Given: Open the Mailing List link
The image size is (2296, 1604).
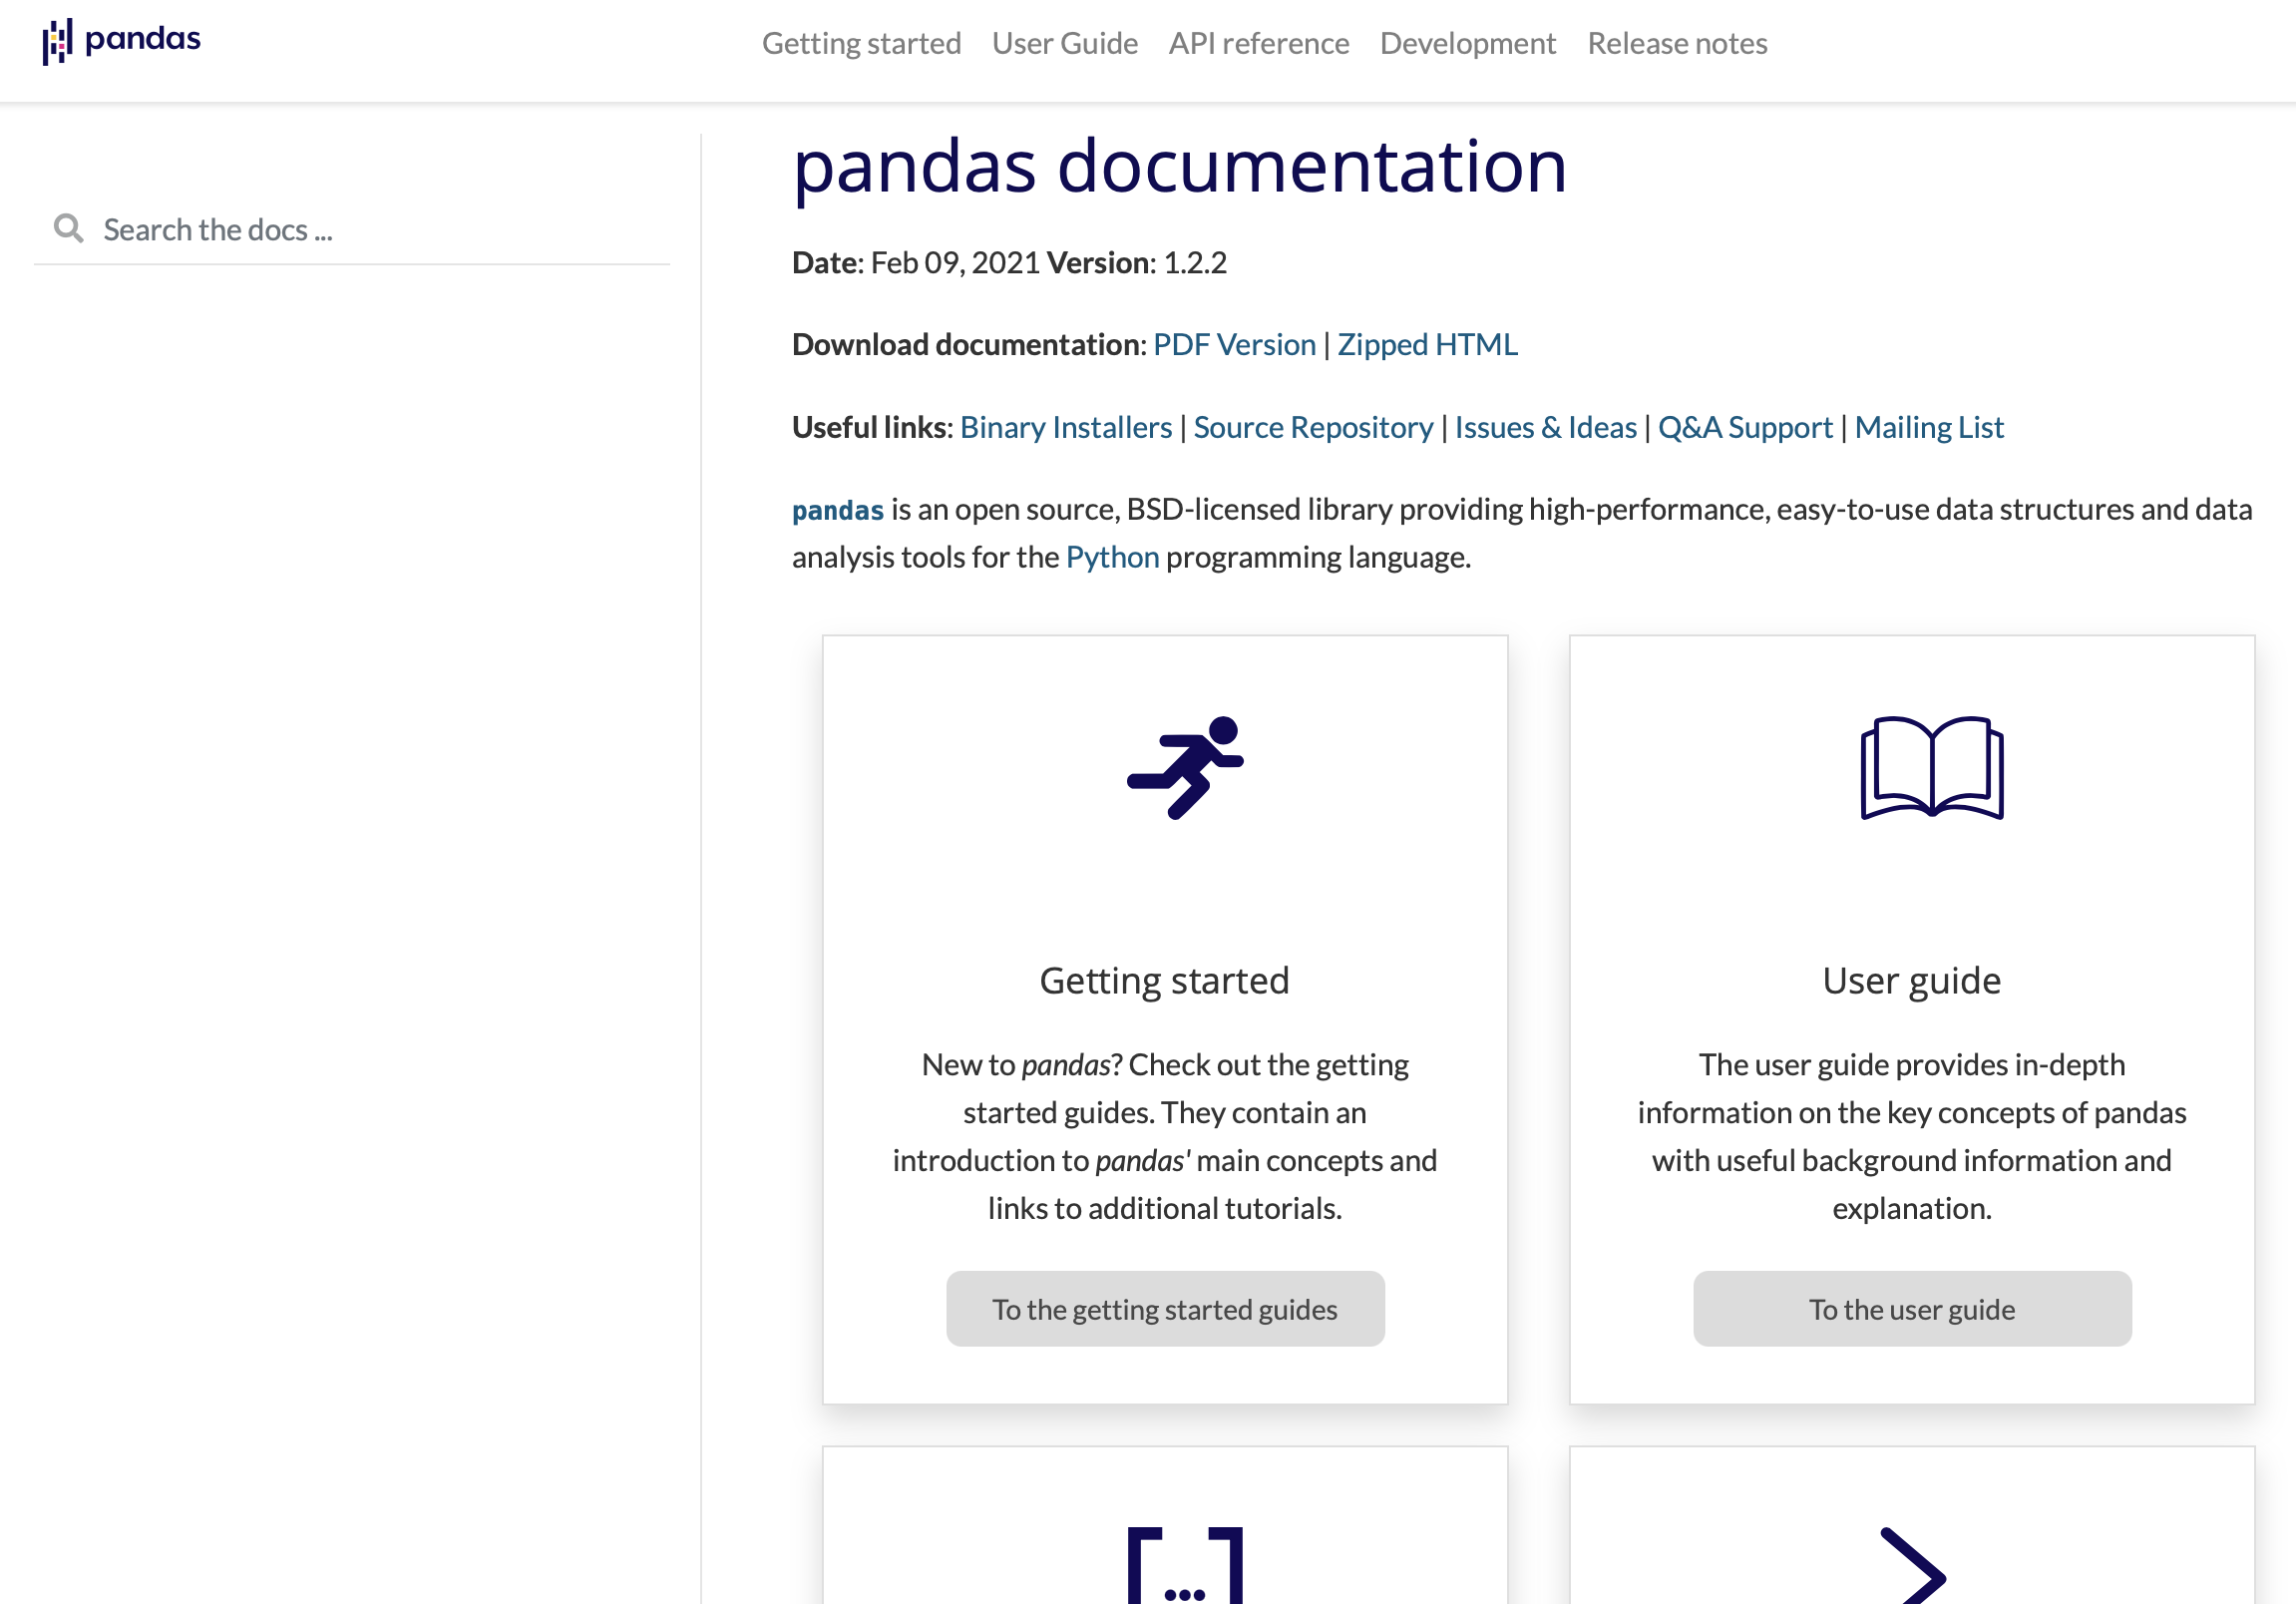Looking at the screenshot, I should coord(1929,427).
